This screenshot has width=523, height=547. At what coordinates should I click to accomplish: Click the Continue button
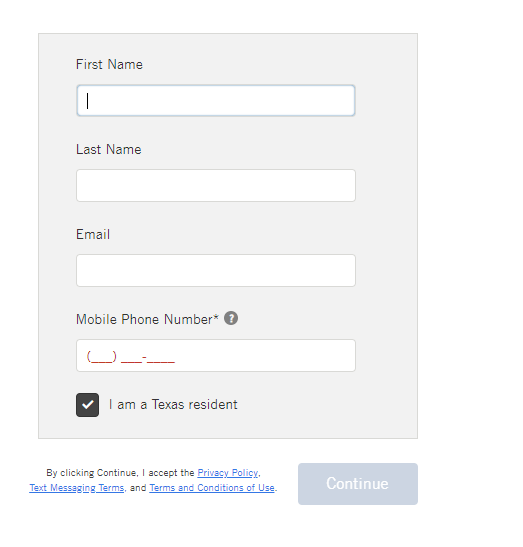click(x=358, y=484)
